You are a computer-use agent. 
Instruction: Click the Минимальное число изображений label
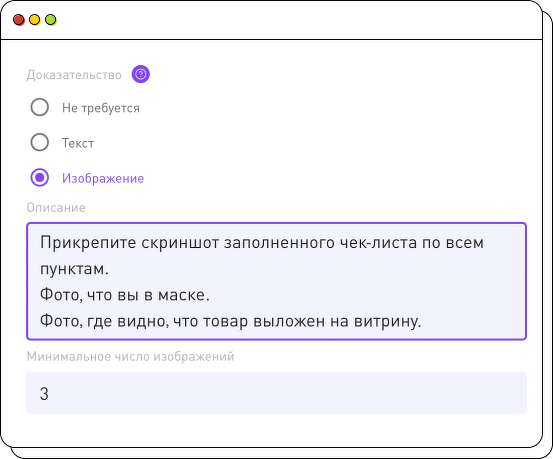point(130,357)
